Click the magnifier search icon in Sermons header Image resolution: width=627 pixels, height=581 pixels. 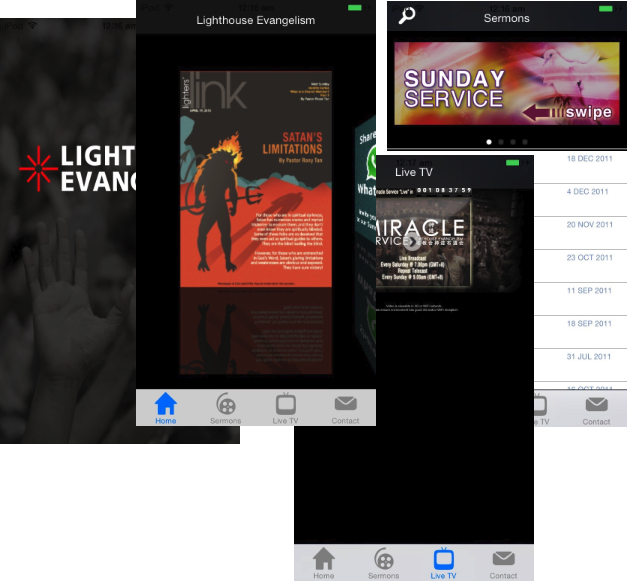pos(407,16)
